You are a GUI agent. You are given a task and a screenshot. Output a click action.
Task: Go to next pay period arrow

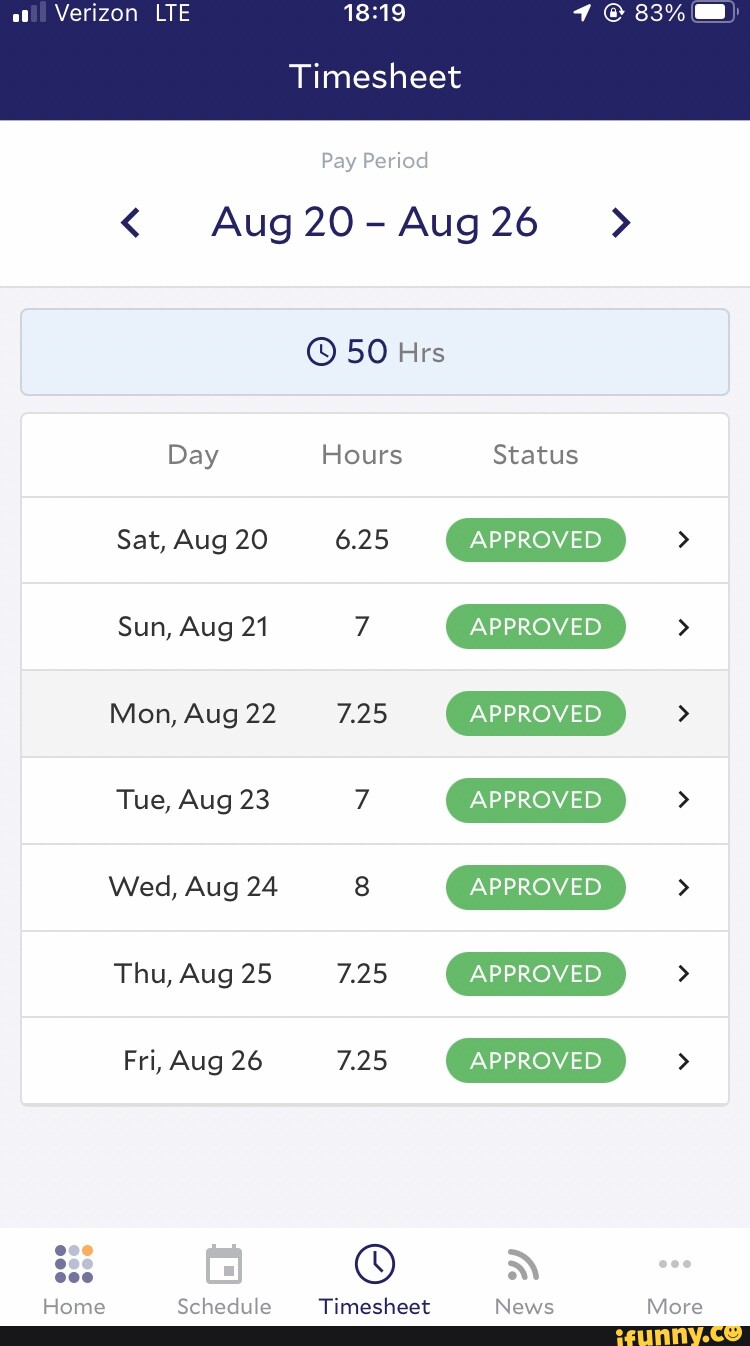coord(621,222)
